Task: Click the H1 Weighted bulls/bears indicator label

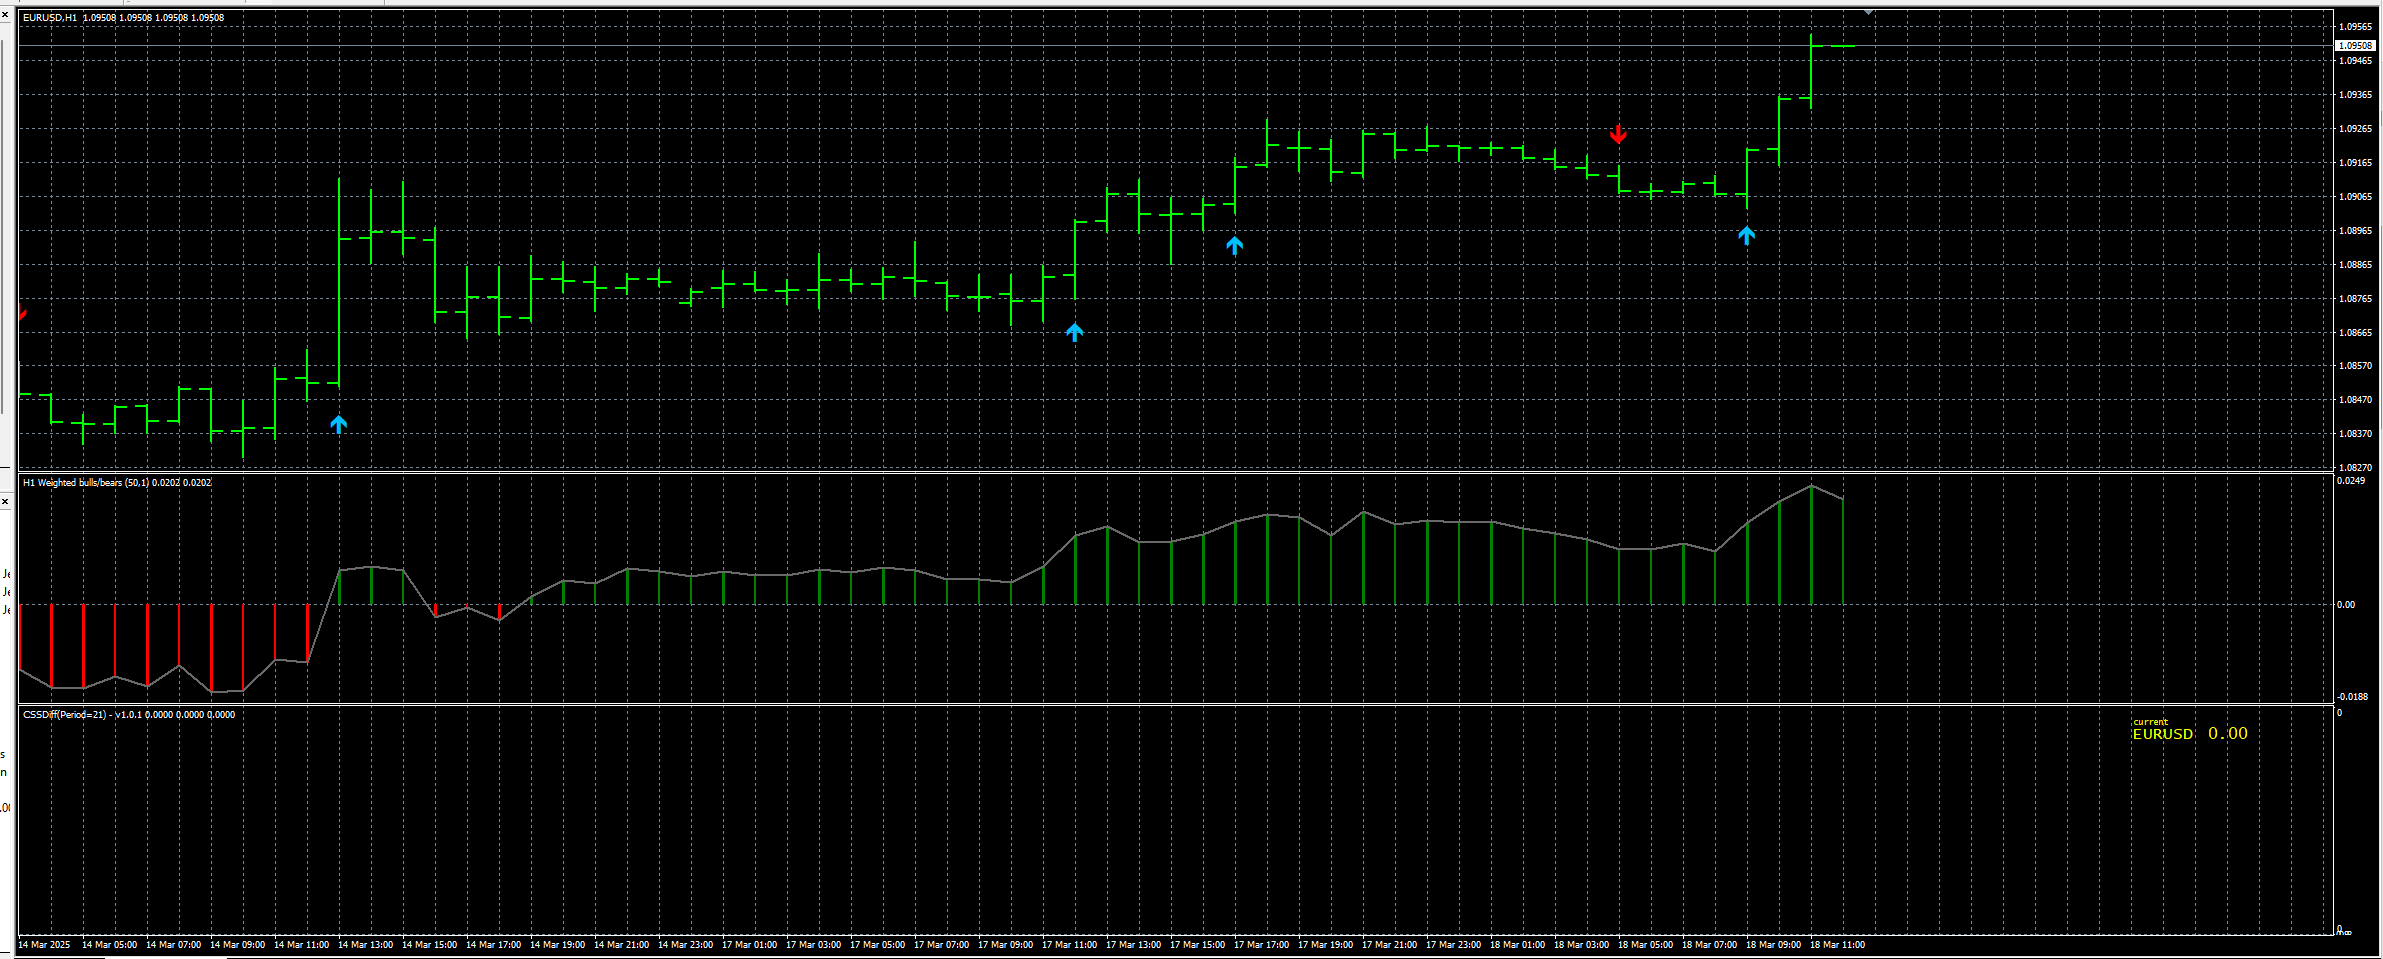Action: [x=117, y=483]
